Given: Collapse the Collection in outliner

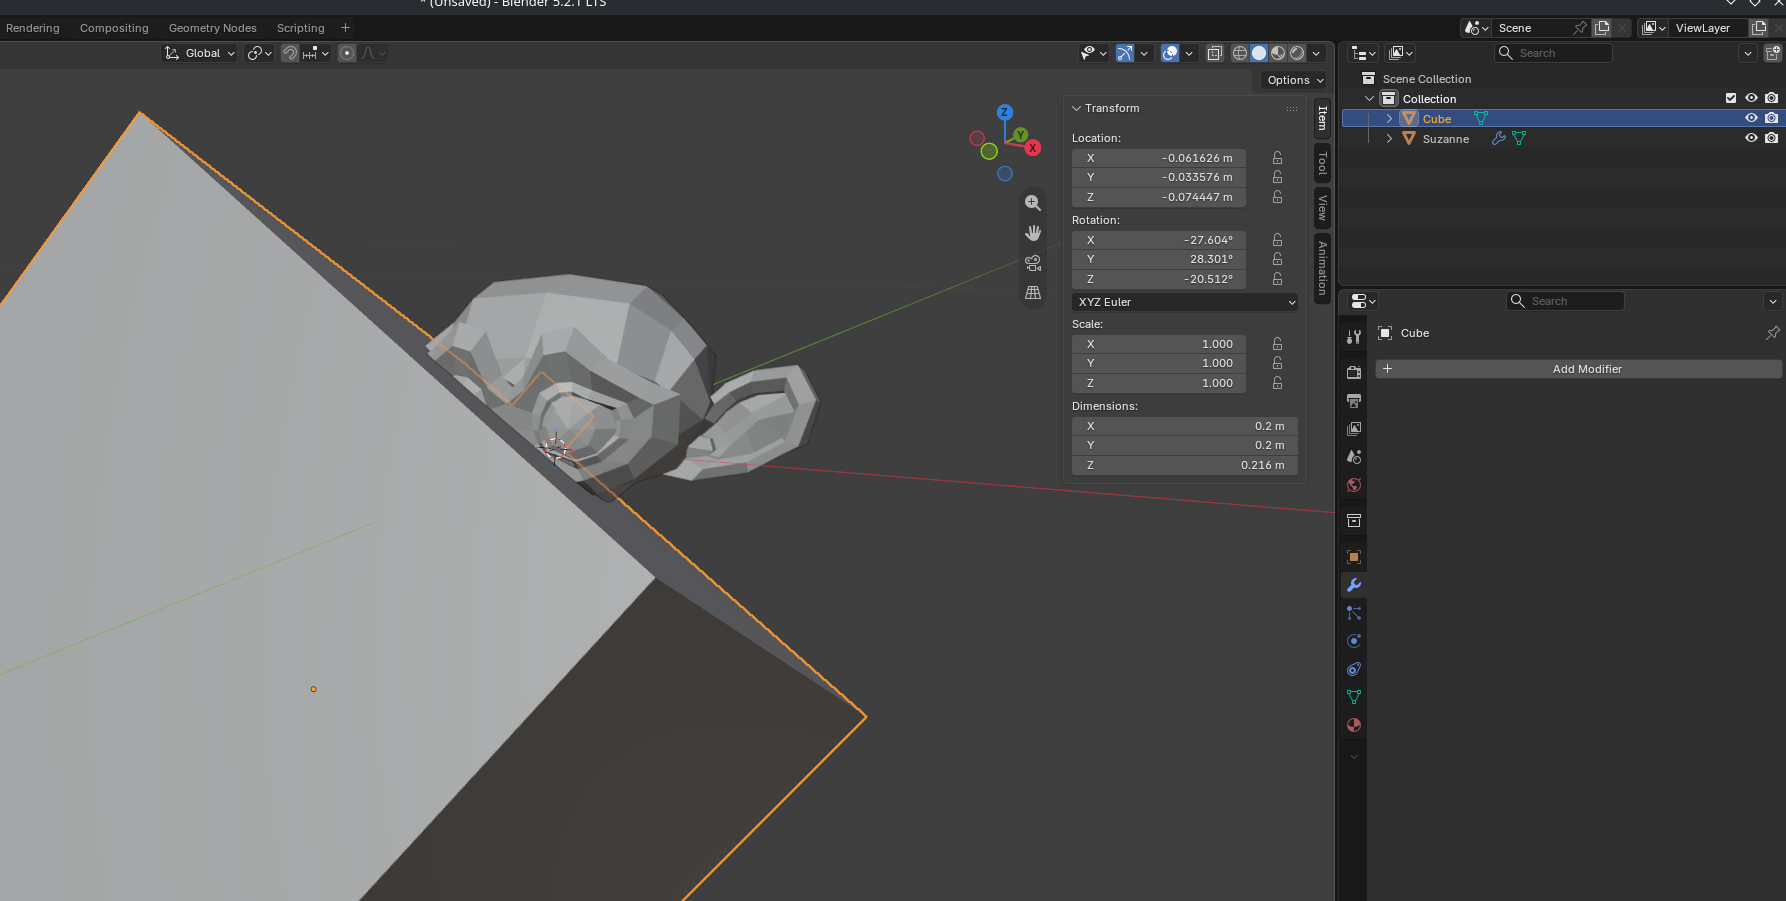Looking at the screenshot, I should [x=1369, y=98].
